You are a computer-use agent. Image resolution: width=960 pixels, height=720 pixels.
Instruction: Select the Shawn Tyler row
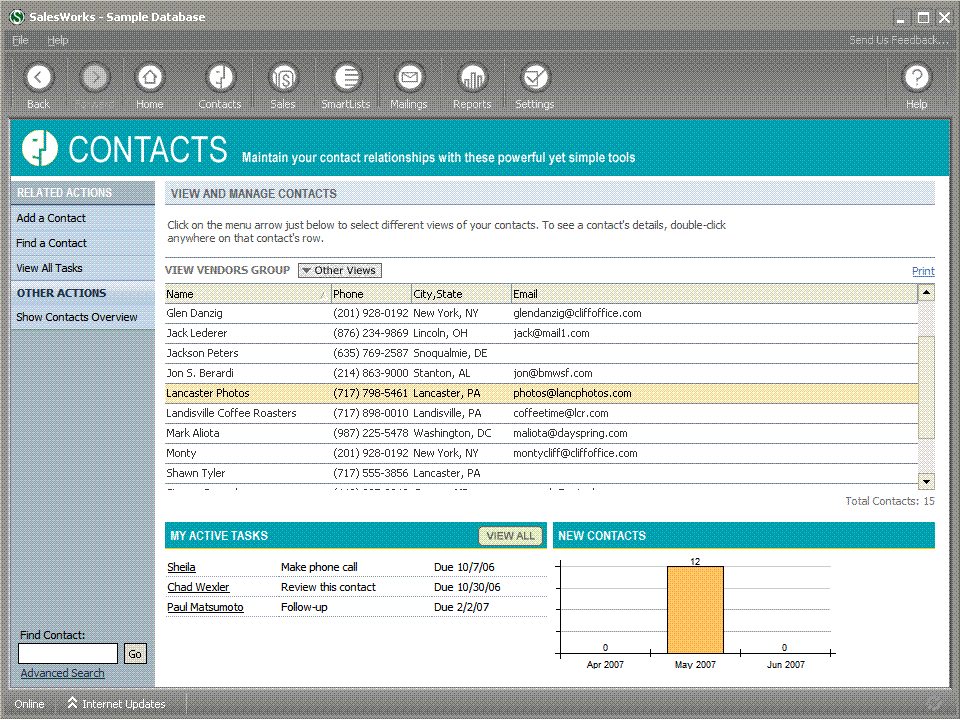click(x=541, y=473)
